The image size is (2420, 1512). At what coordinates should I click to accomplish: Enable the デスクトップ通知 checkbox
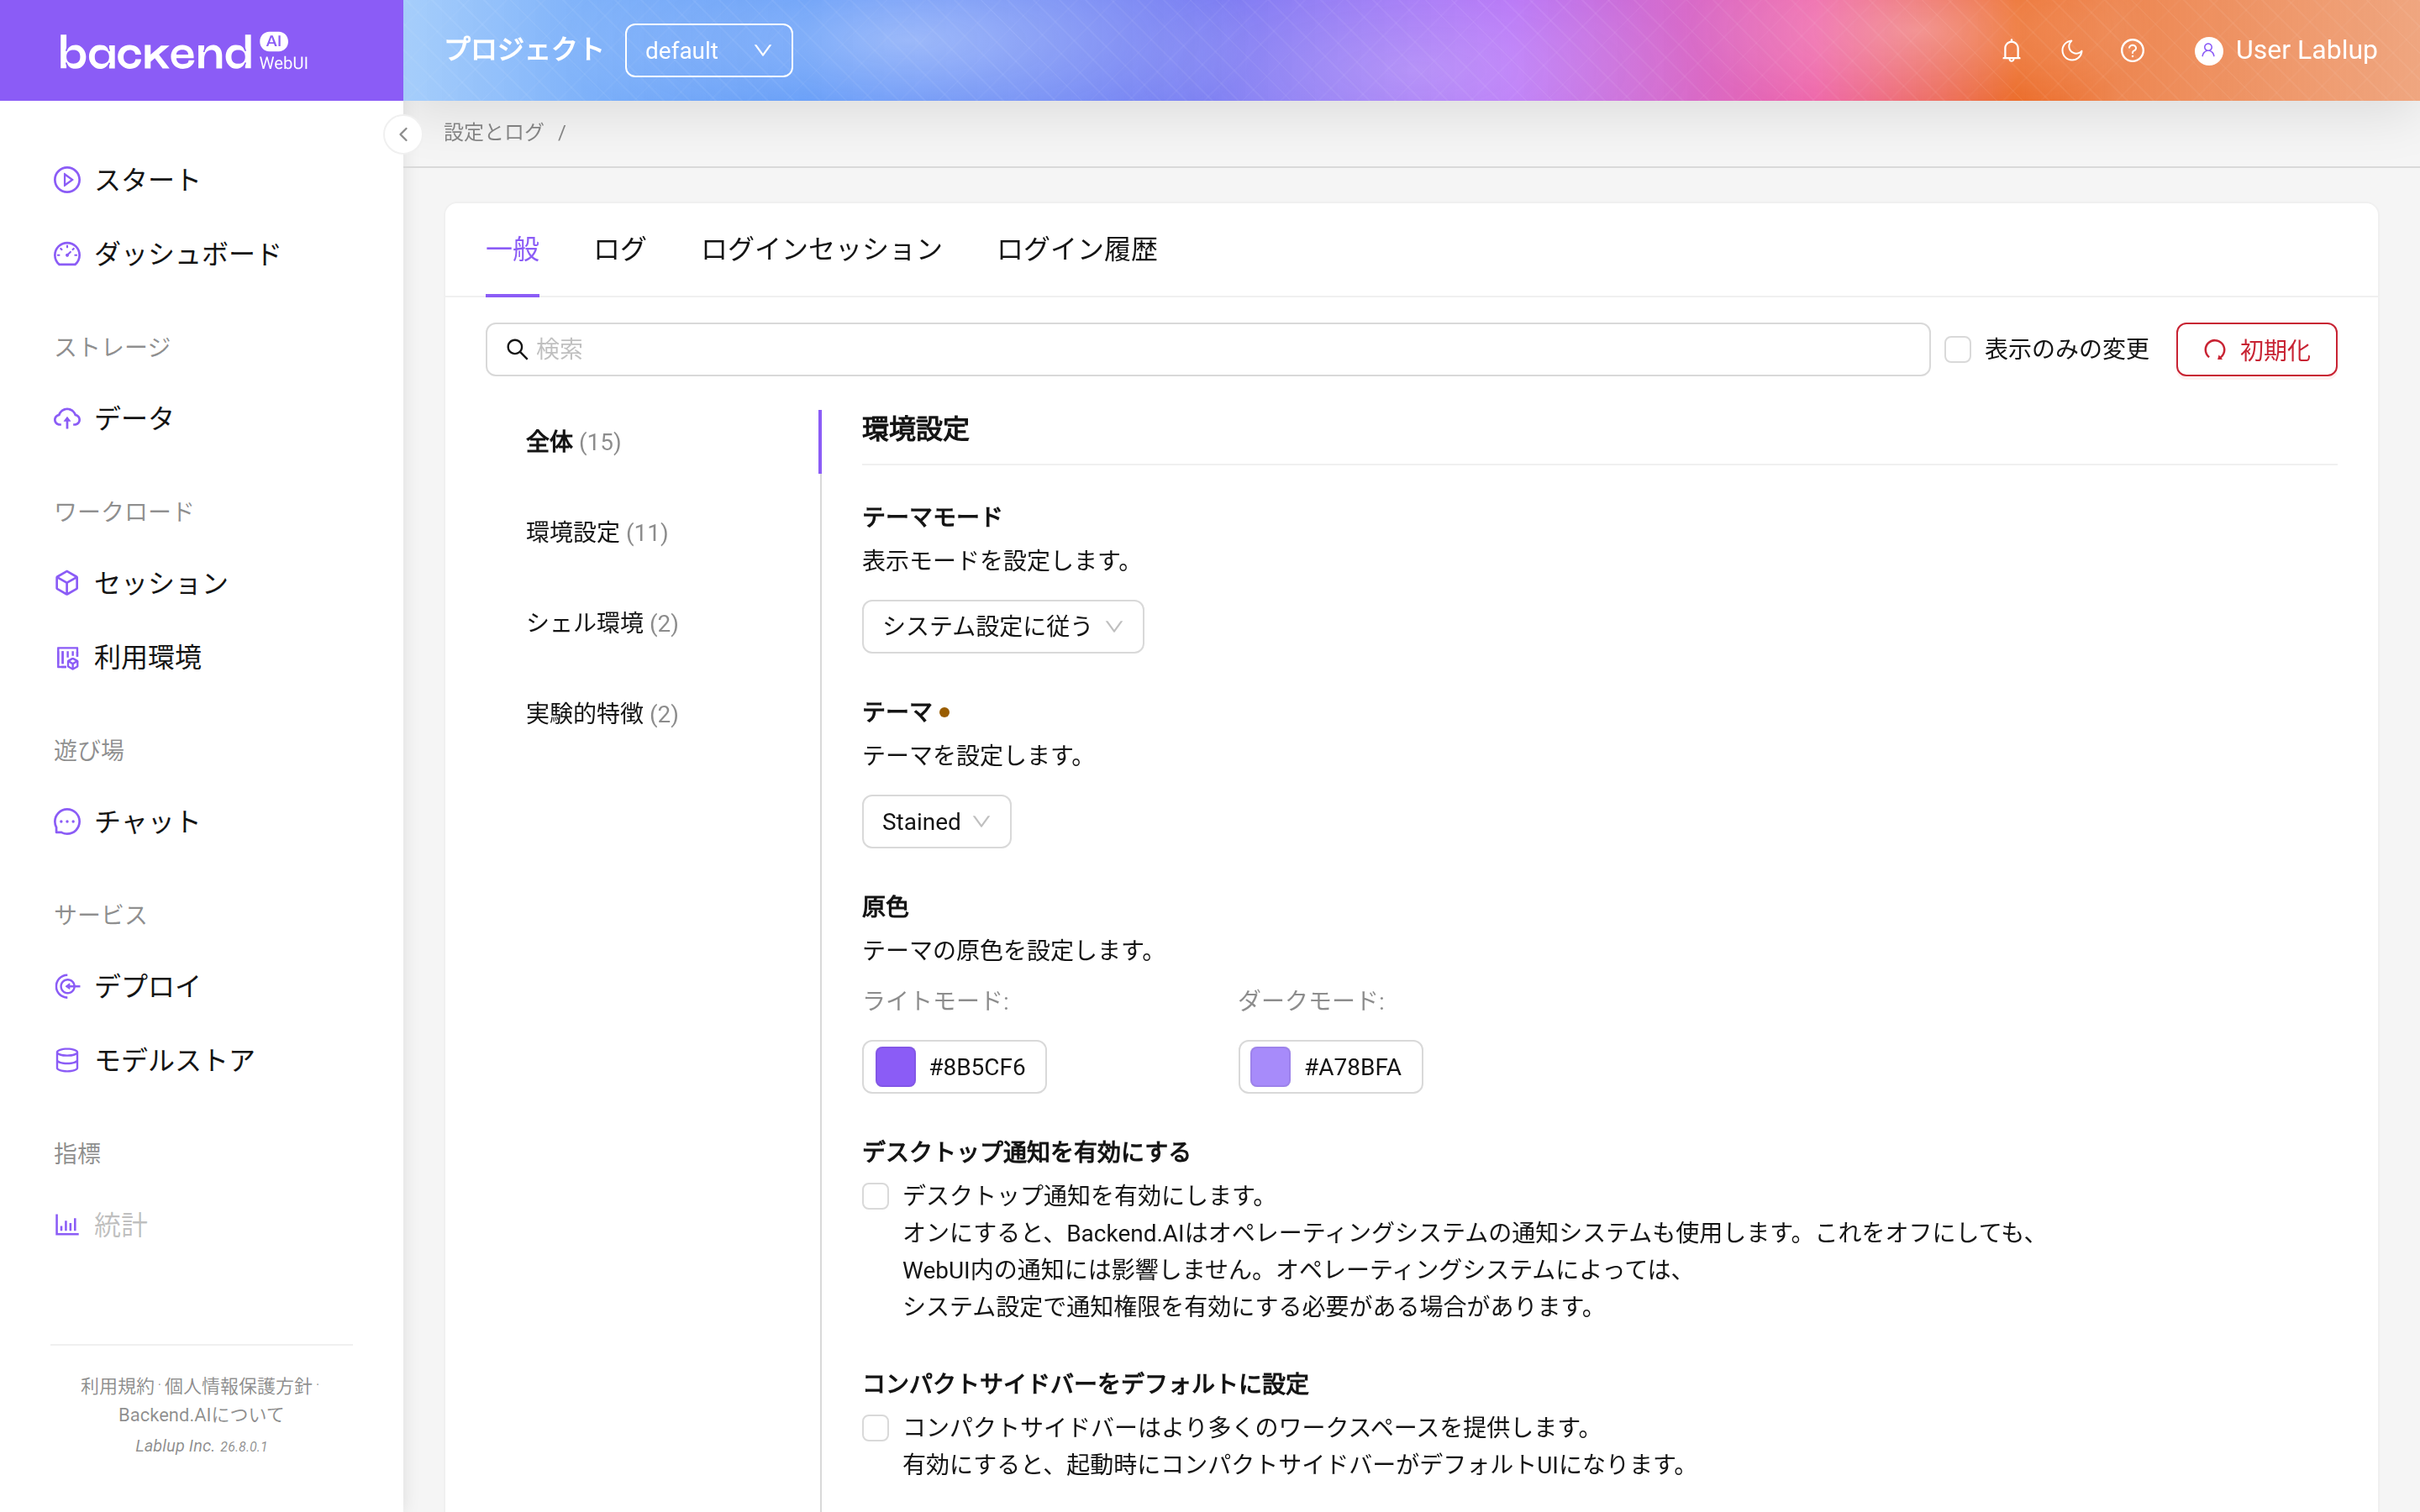875,1196
